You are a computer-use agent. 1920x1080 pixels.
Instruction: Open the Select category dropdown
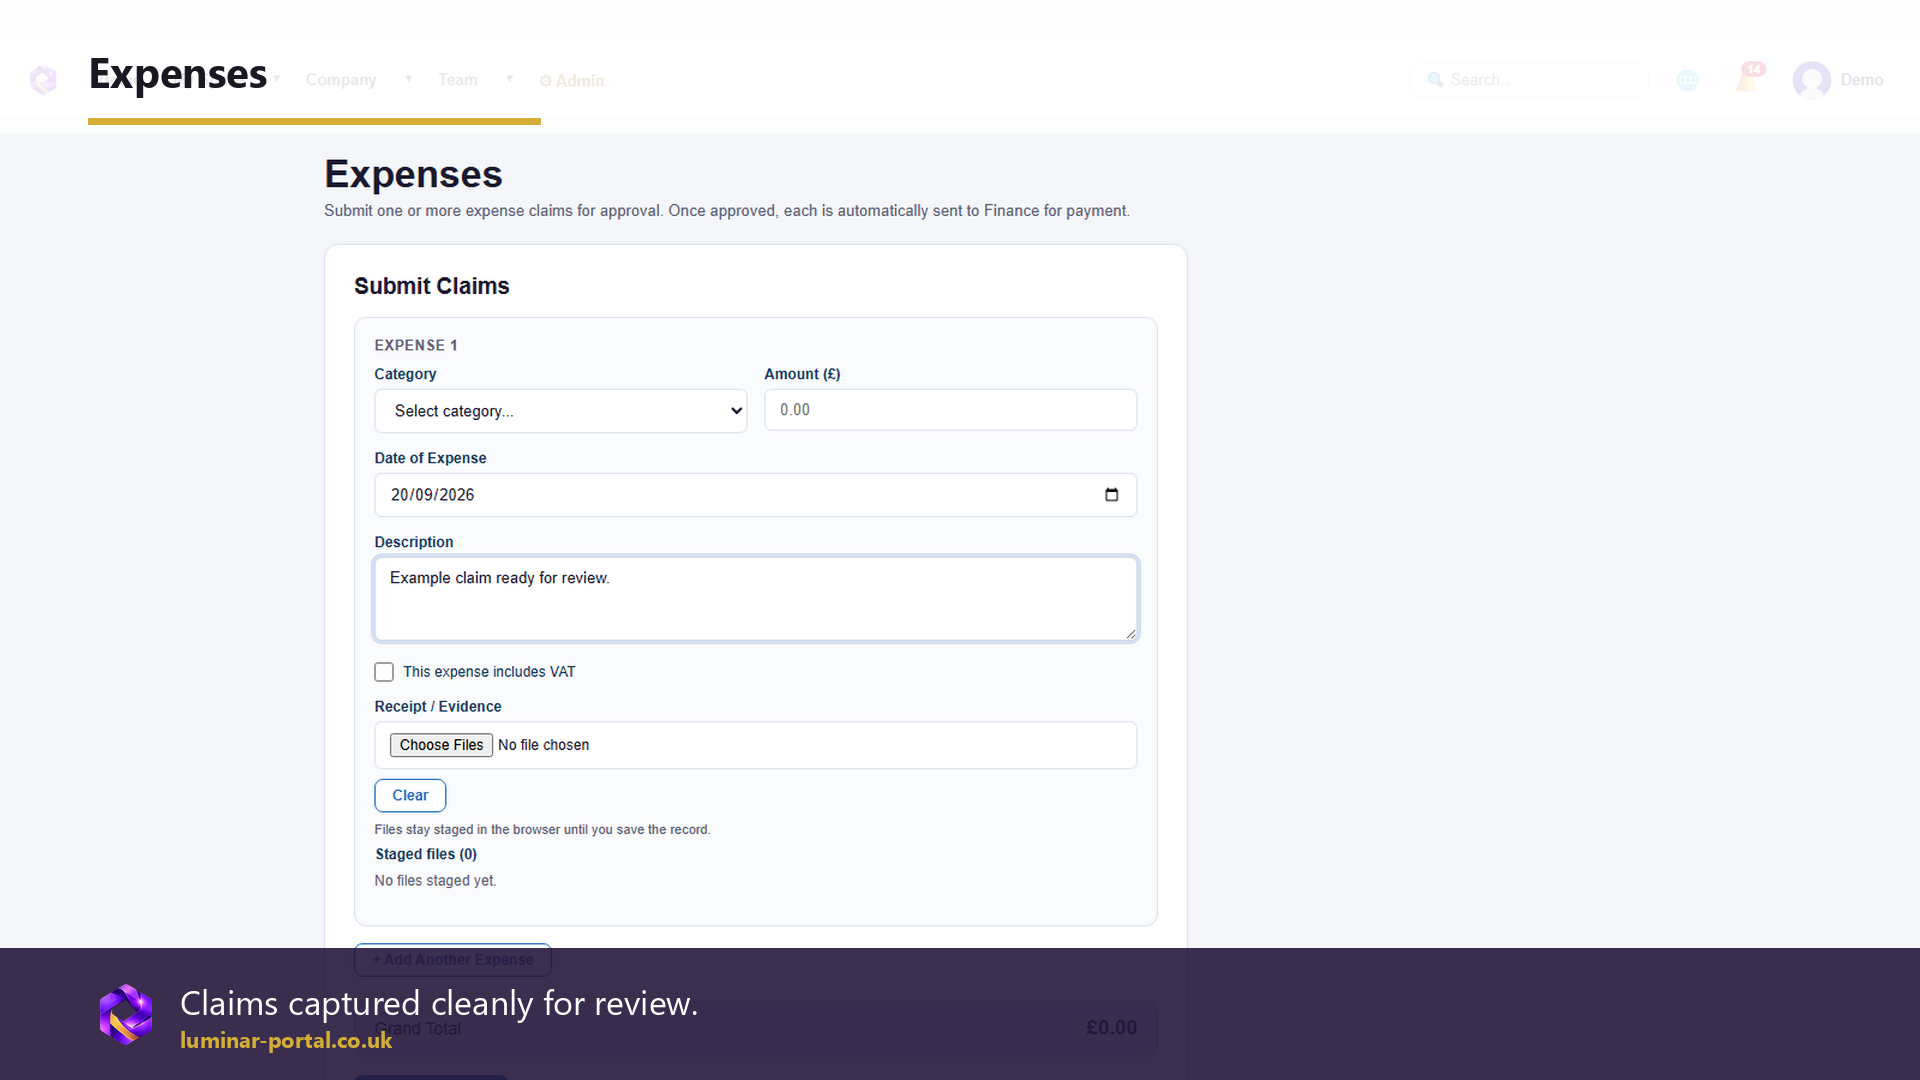[x=561, y=411]
